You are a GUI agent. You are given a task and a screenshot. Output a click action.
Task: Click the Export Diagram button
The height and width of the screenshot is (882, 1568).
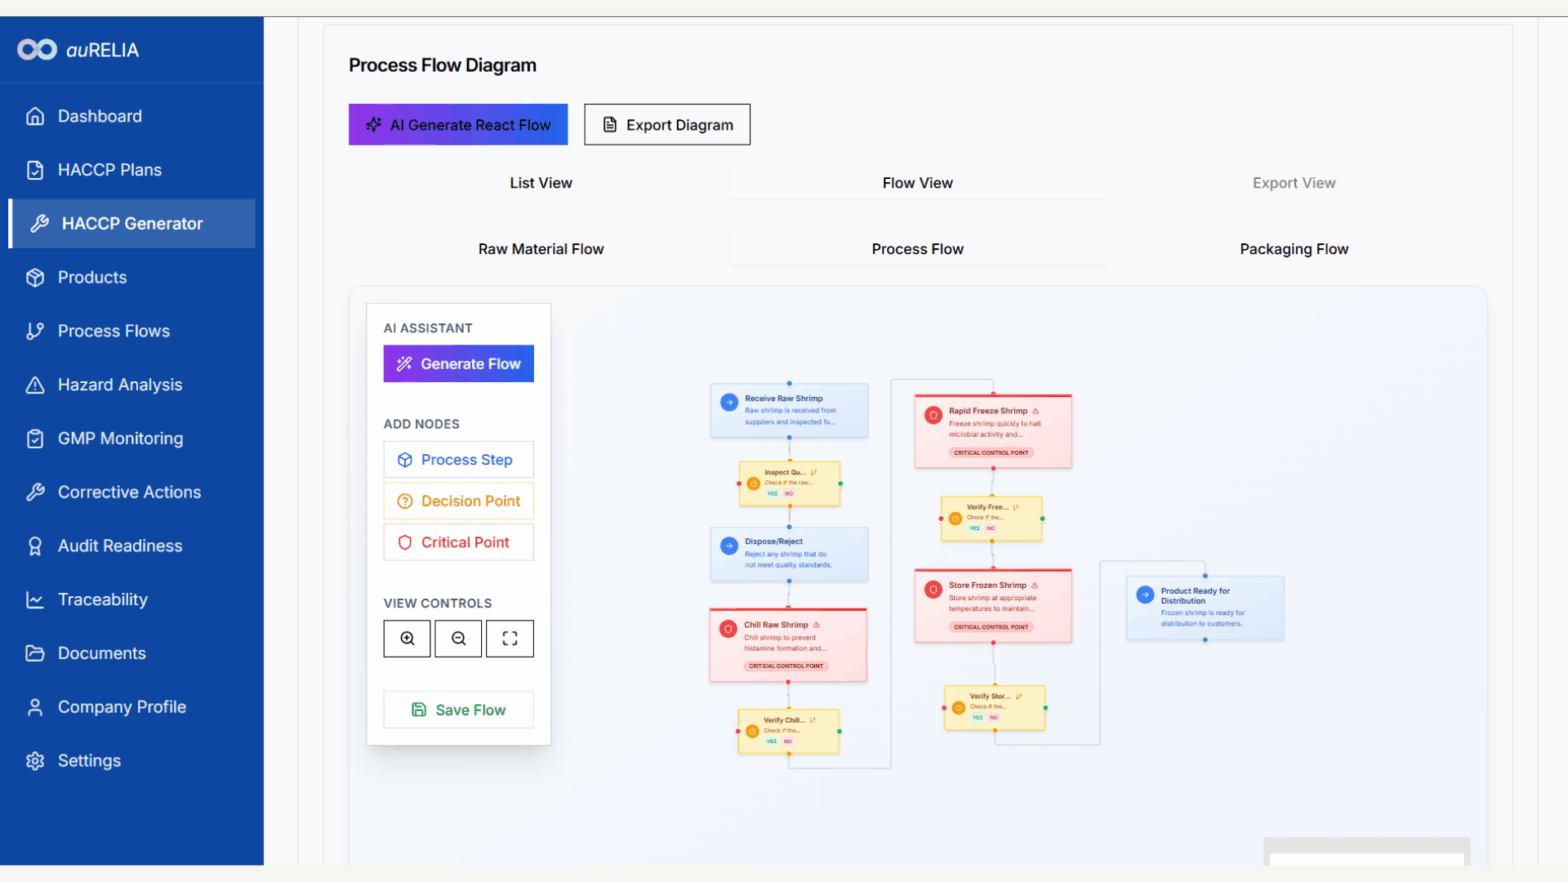click(x=667, y=125)
